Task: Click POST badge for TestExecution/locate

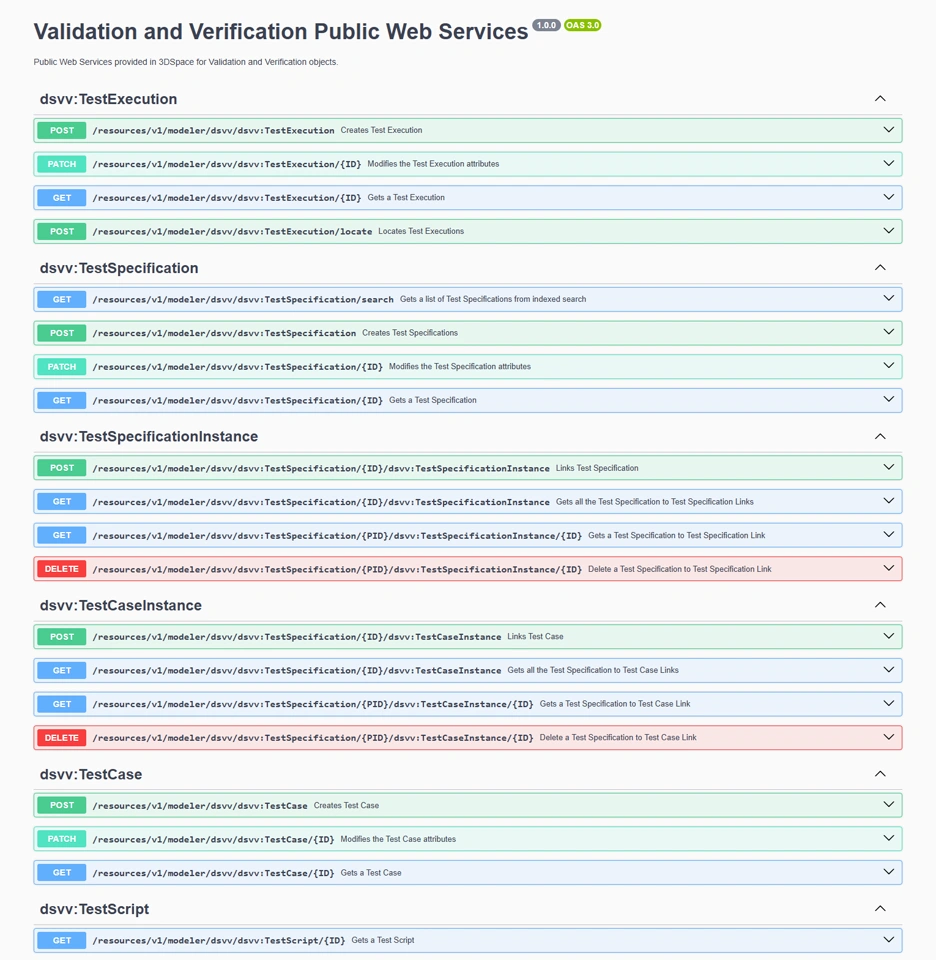Action: pyautogui.click(x=62, y=231)
